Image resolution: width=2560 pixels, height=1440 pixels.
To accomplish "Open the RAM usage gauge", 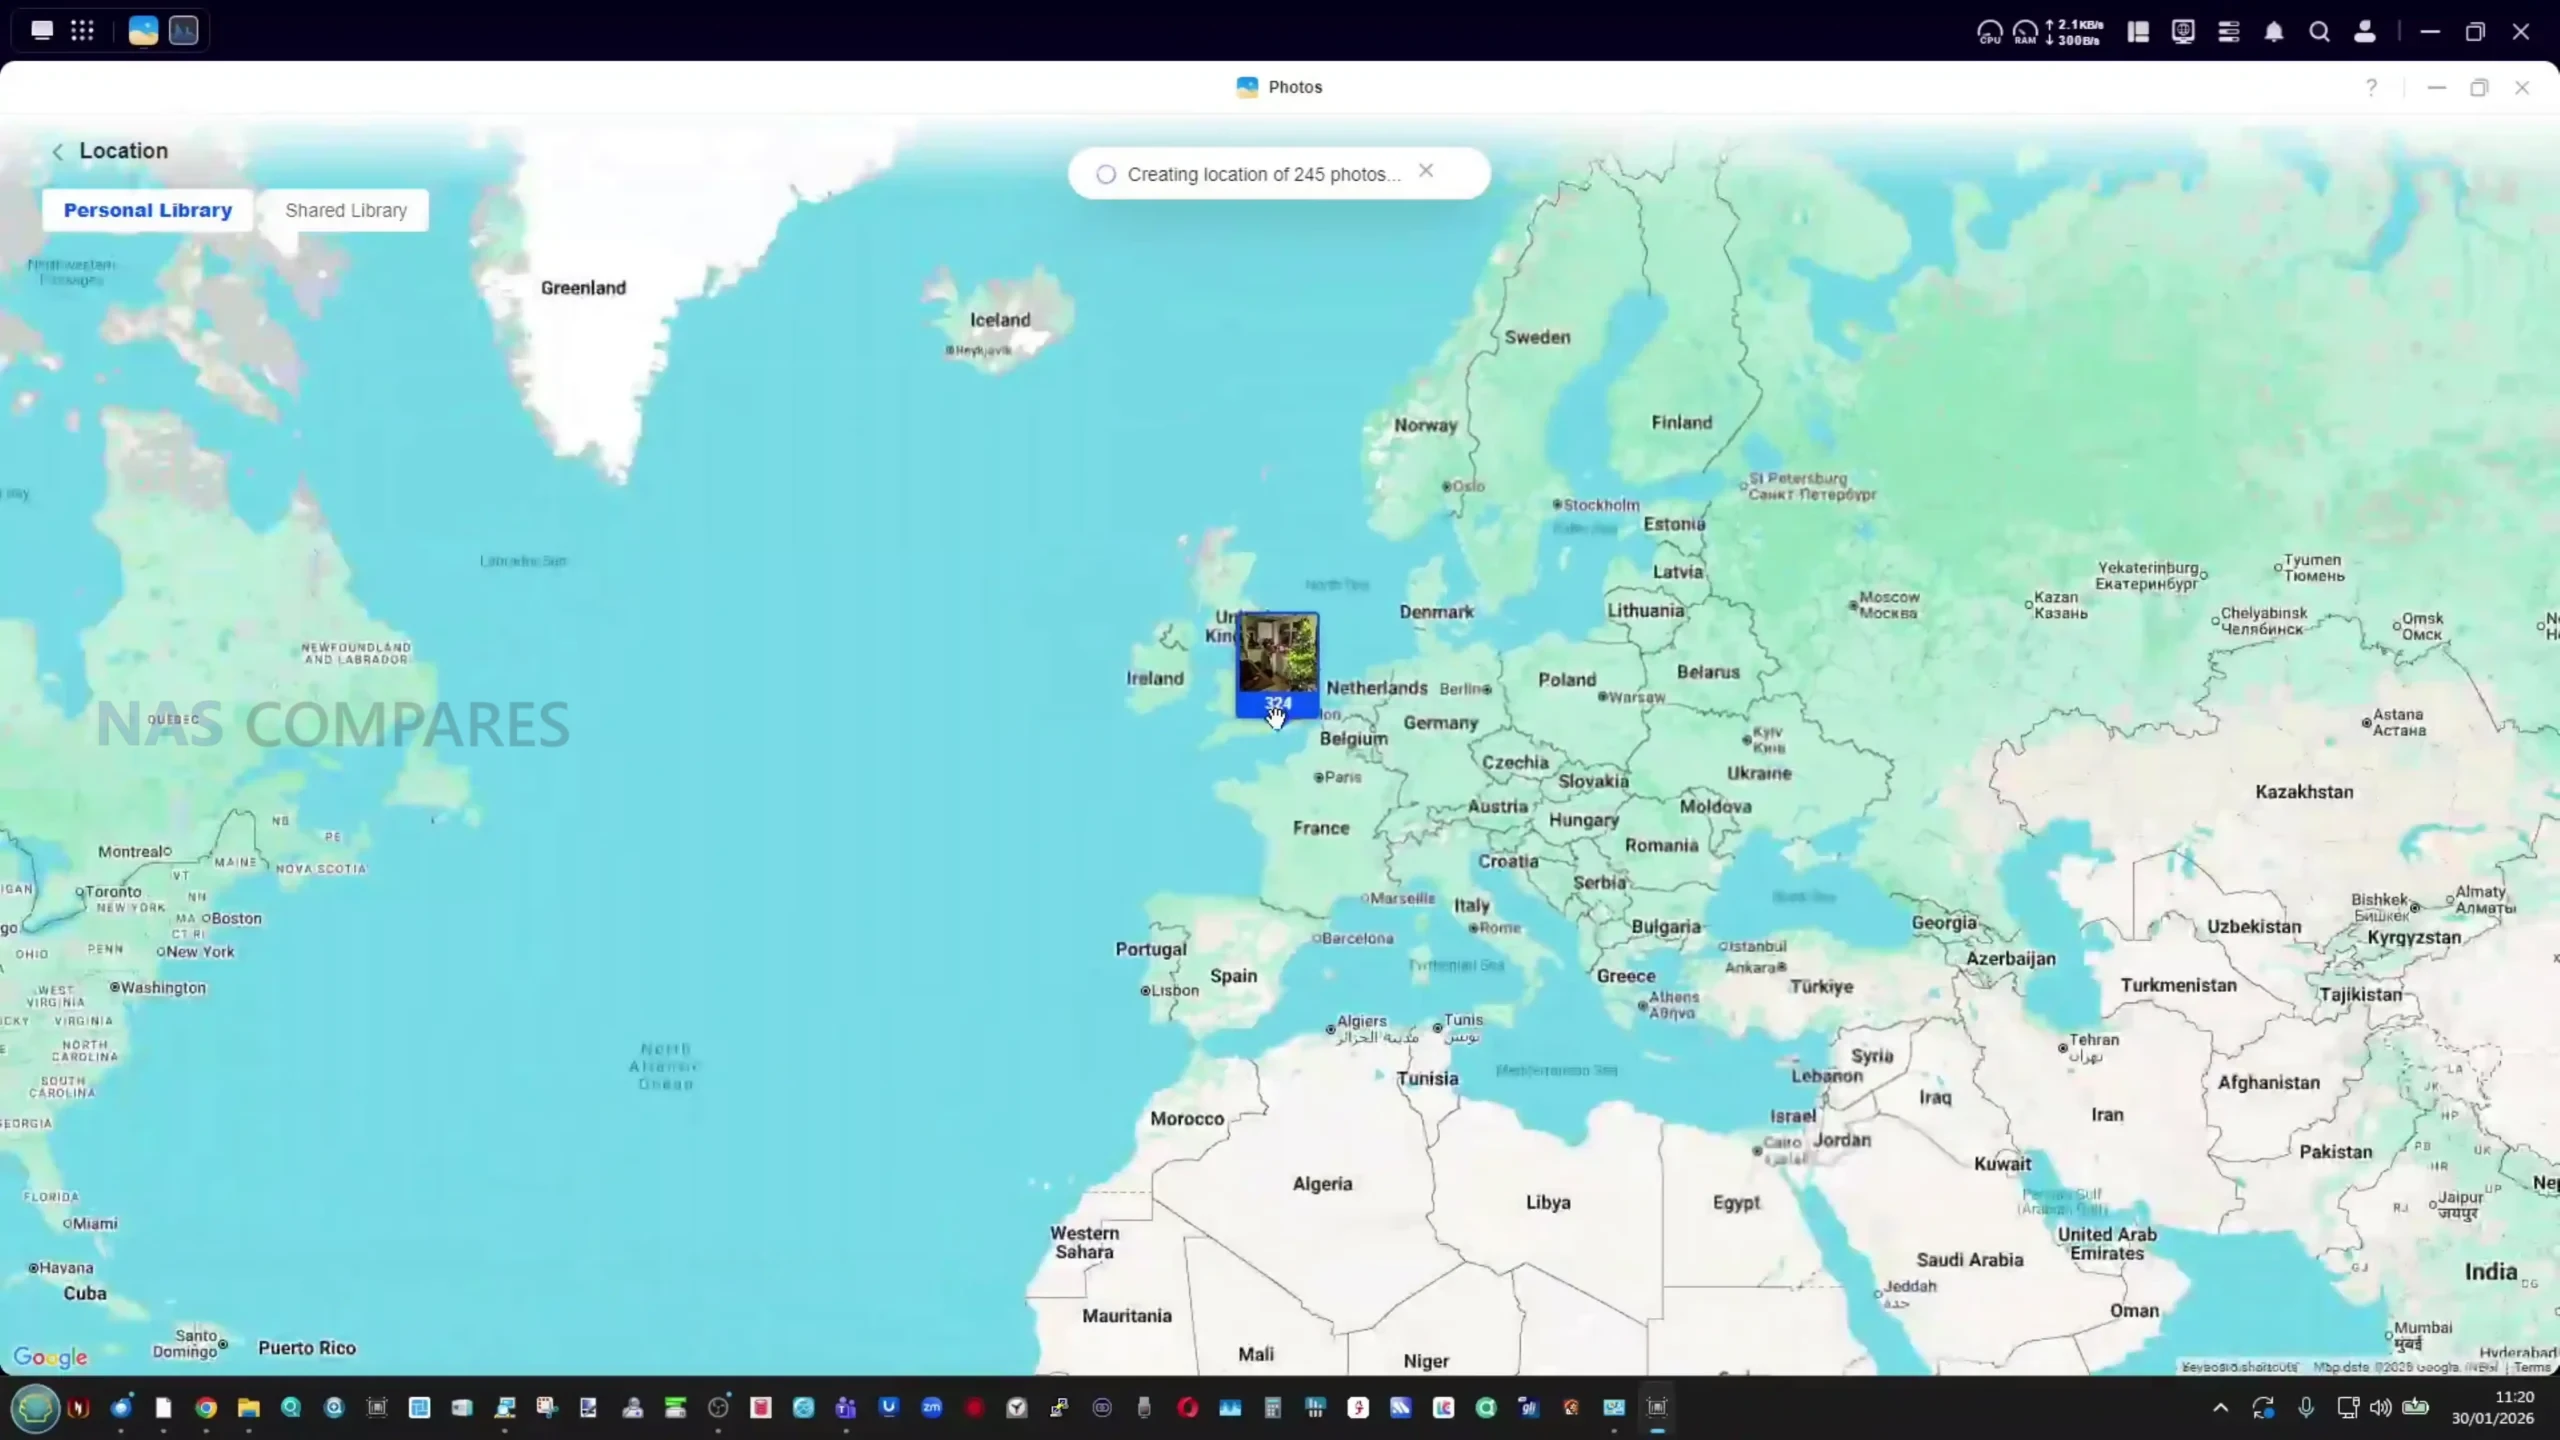I will pyautogui.click(x=2025, y=32).
